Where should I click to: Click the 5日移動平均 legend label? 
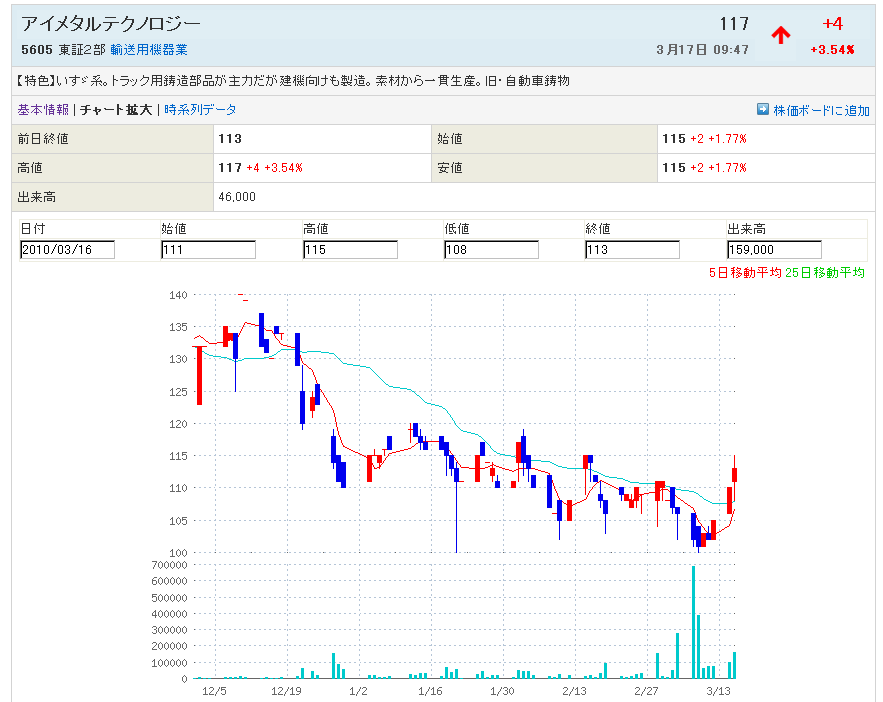(x=745, y=272)
